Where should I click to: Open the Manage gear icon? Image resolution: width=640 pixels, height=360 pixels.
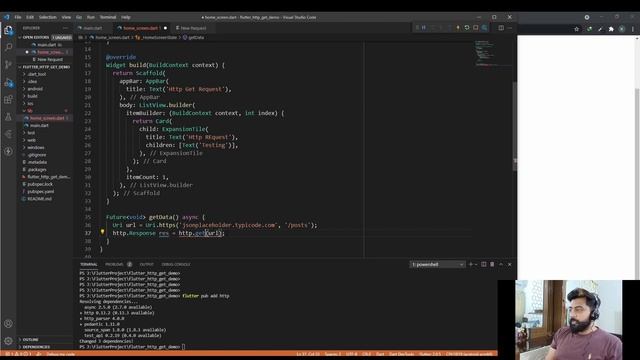8,341
